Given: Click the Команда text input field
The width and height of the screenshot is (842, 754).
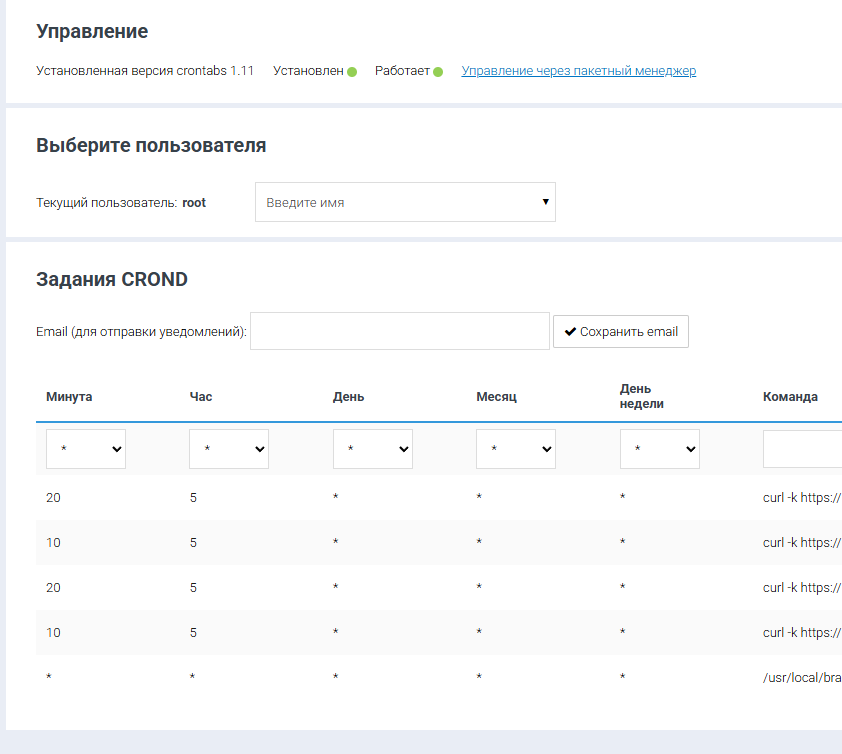Looking at the screenshot, I should tap(802, 450).
